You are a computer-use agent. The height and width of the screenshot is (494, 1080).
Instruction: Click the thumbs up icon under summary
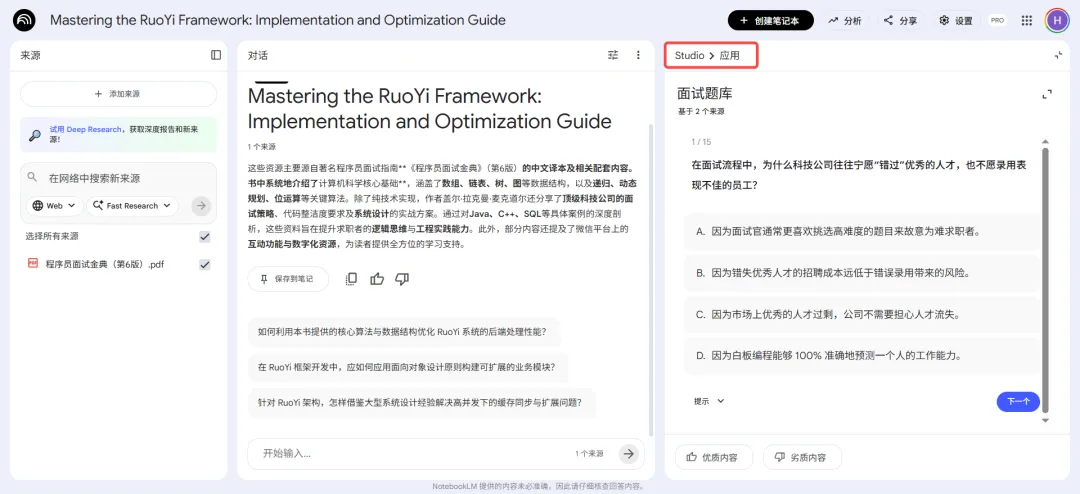(x=377, y=279)
